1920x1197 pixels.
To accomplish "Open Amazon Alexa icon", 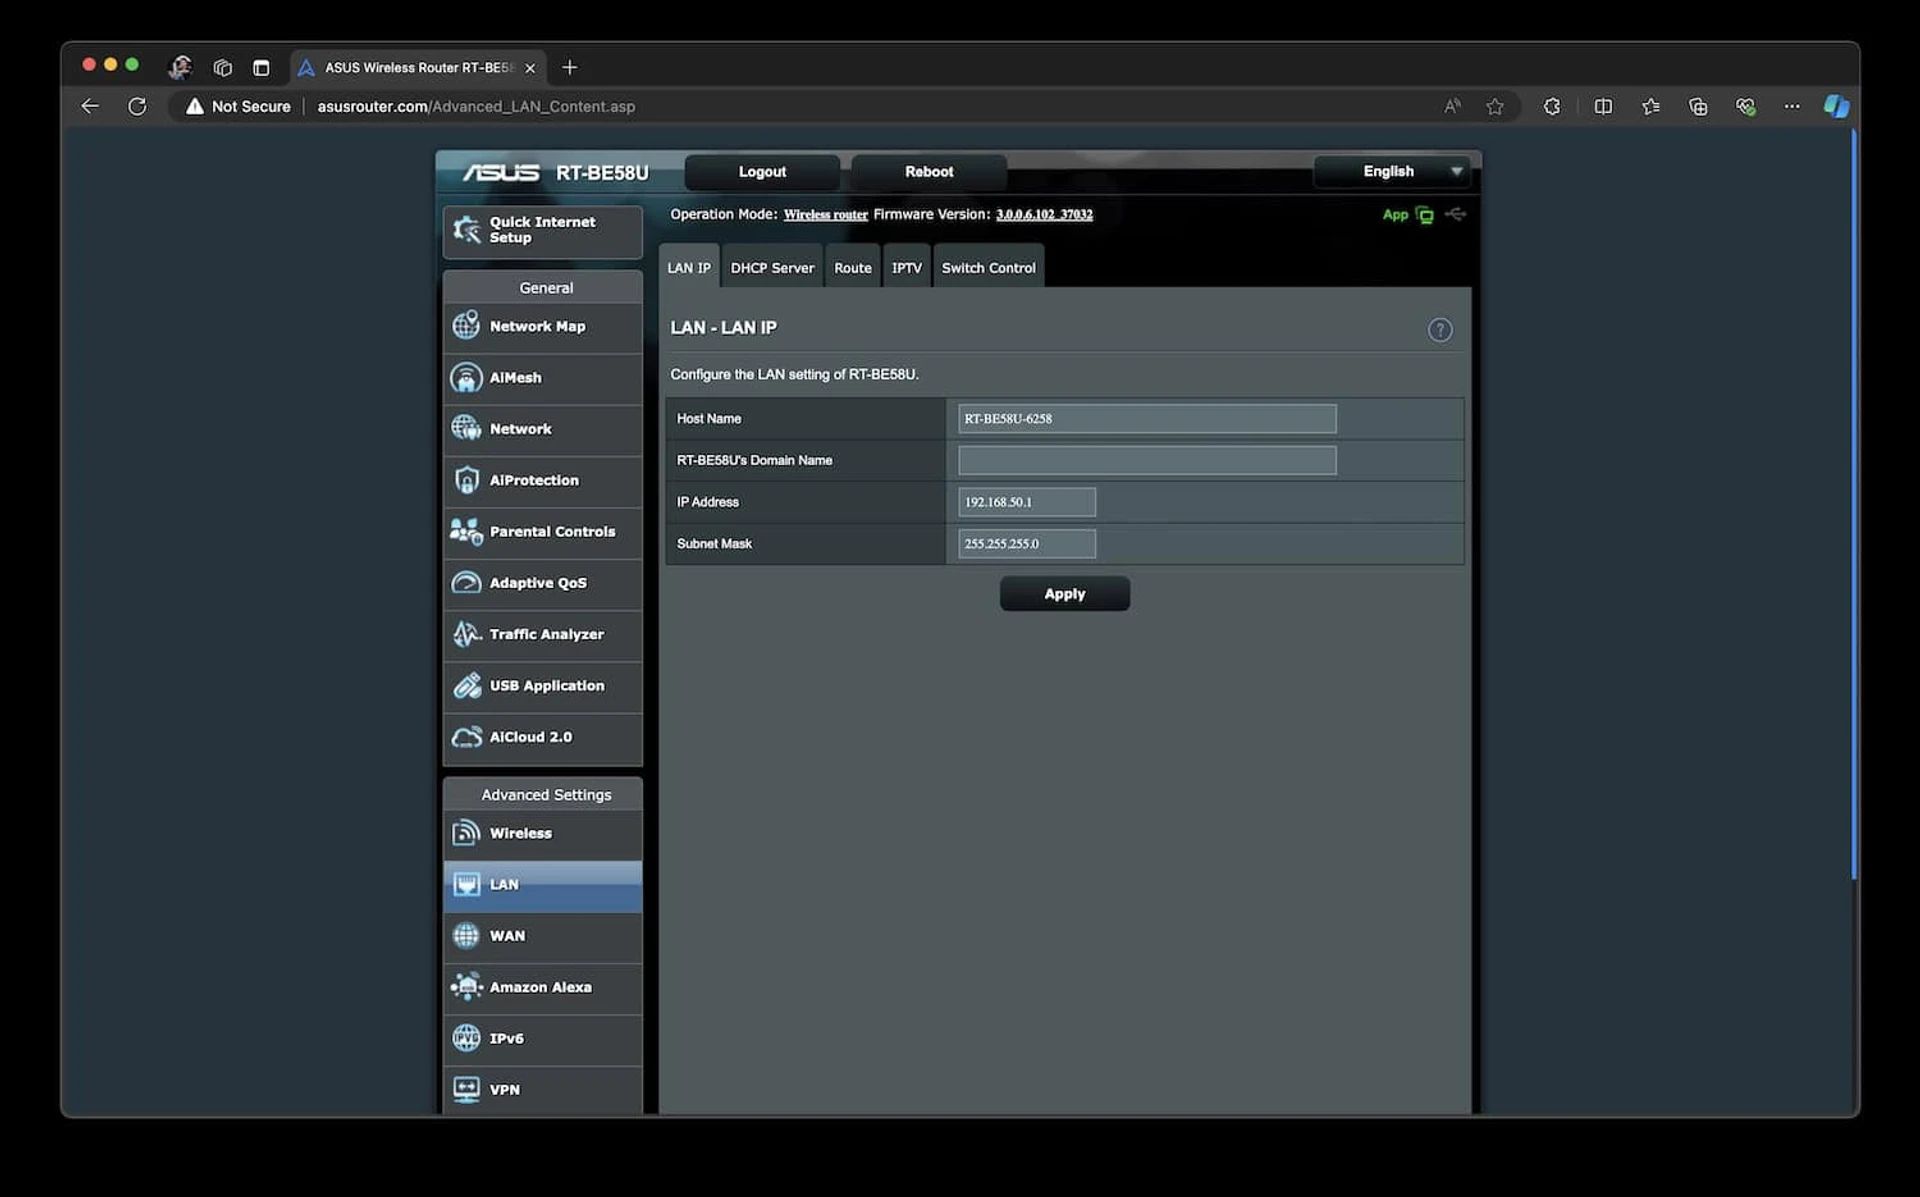I will (x=466, y=987).
